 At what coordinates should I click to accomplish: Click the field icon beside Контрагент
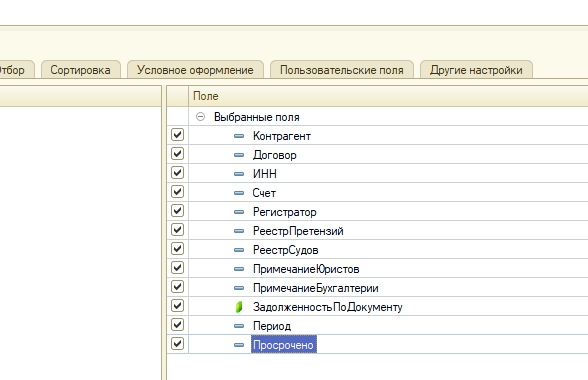[x=239, y=136]
